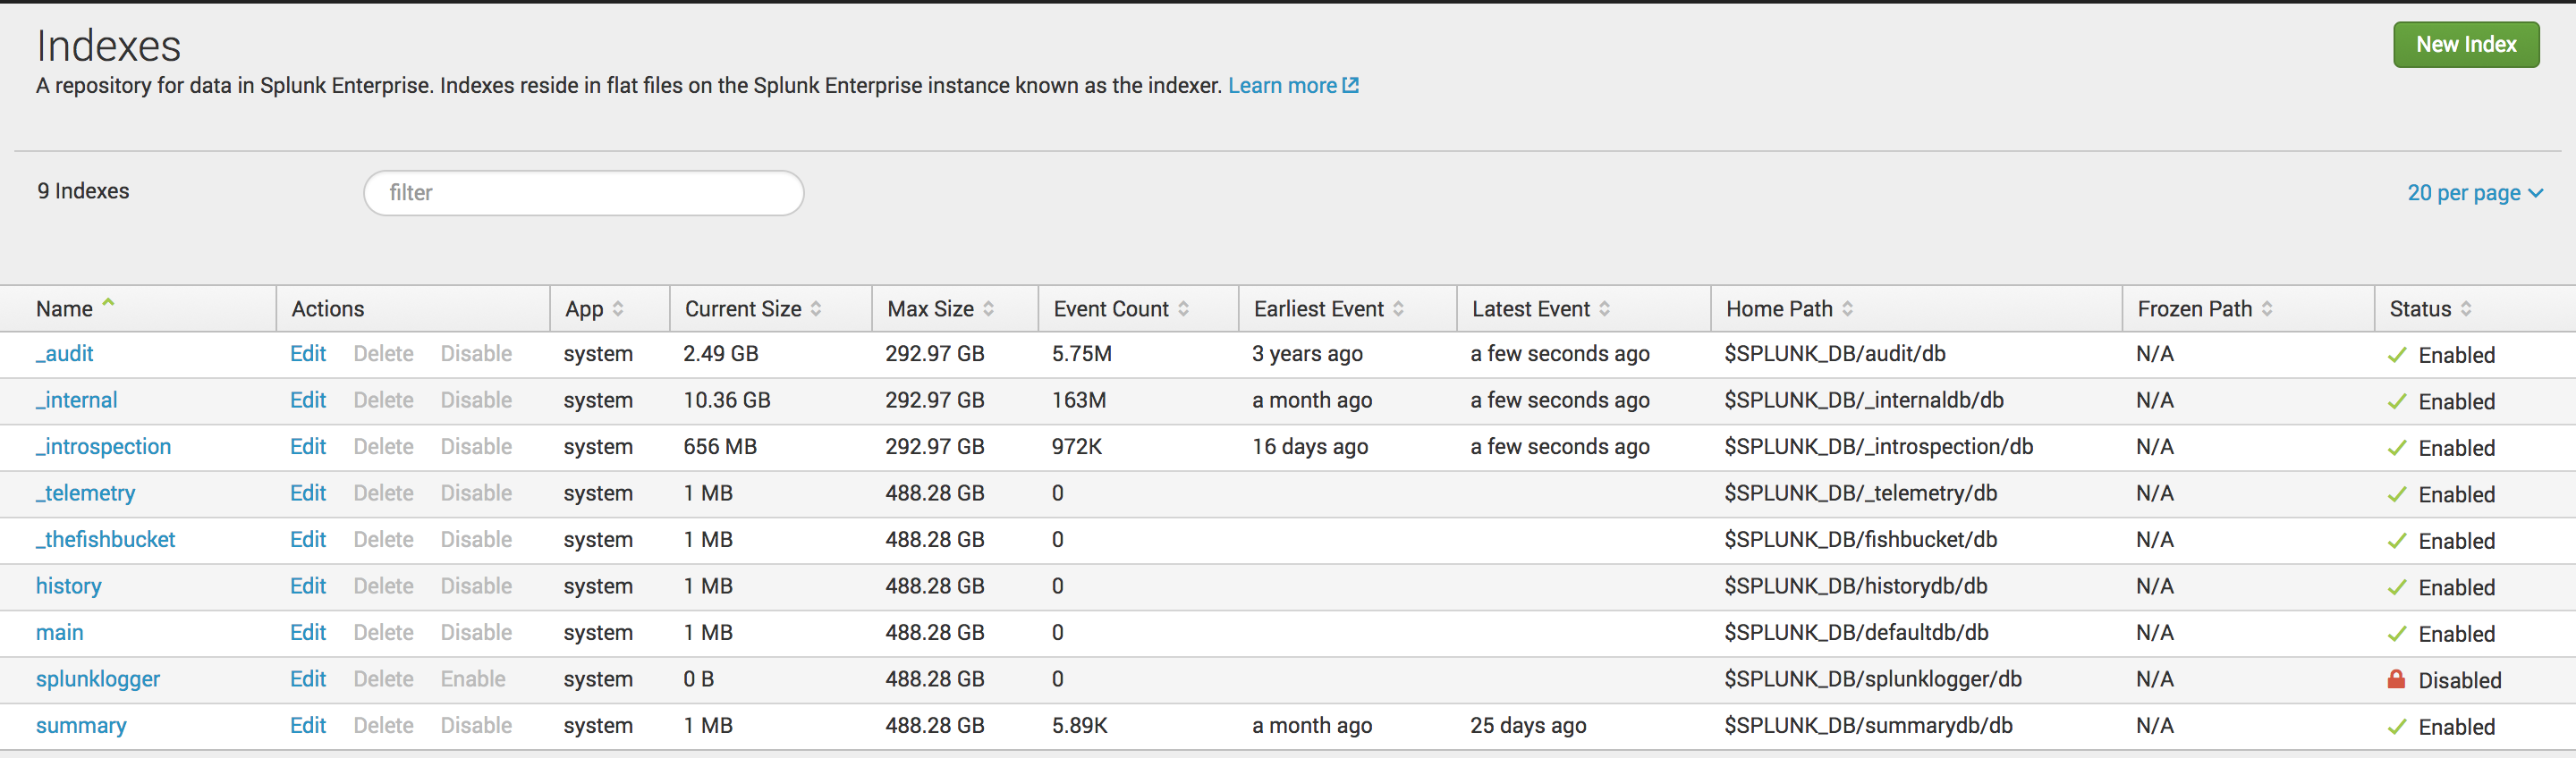Sort by the Status column header

[x=2420, y=309]
